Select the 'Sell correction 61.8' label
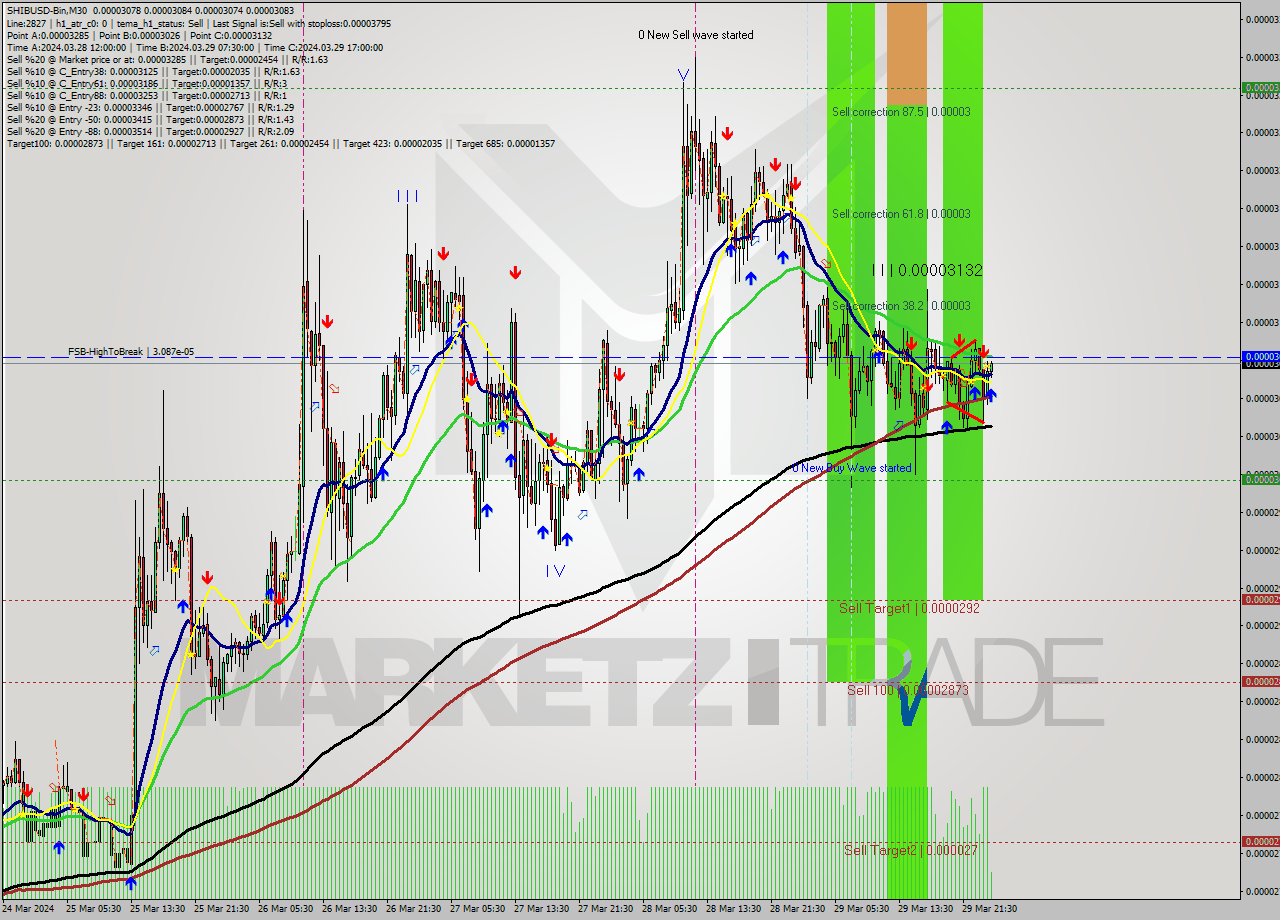Viewport: 1280px width, 920px height. click(901, 214)
